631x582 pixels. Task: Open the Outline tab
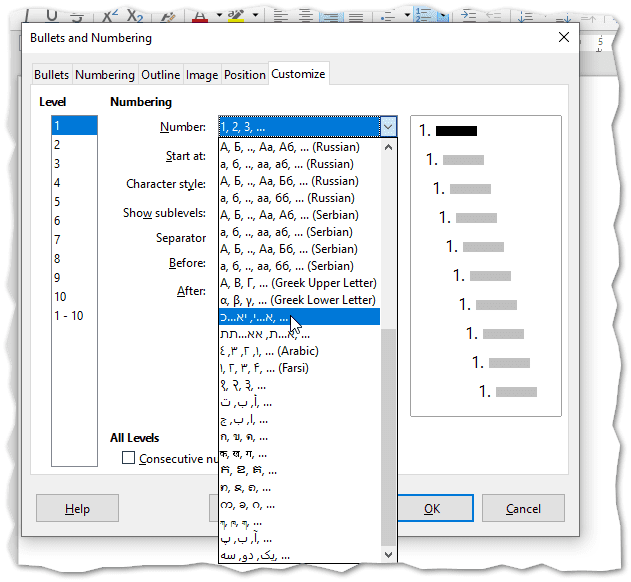pyautogui.click(x=161, y=75)
